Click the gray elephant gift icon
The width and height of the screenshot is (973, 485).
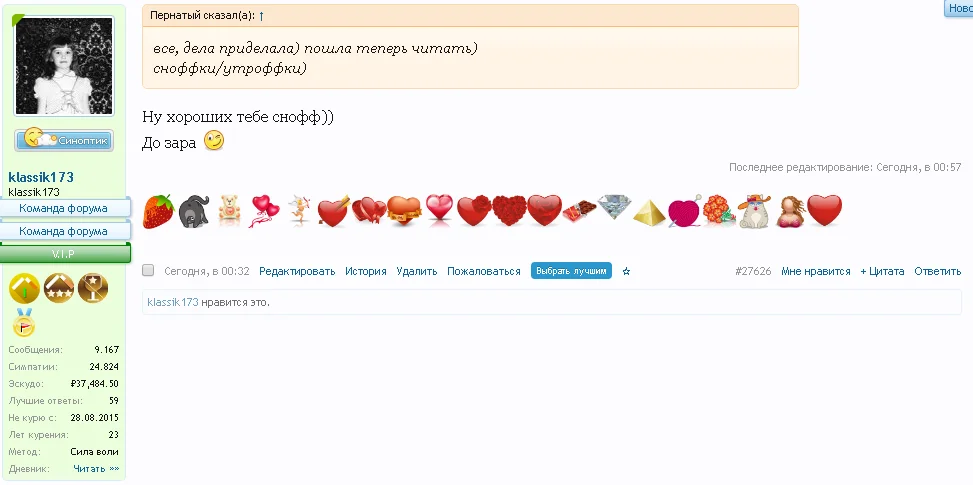(x=194, y=211)
